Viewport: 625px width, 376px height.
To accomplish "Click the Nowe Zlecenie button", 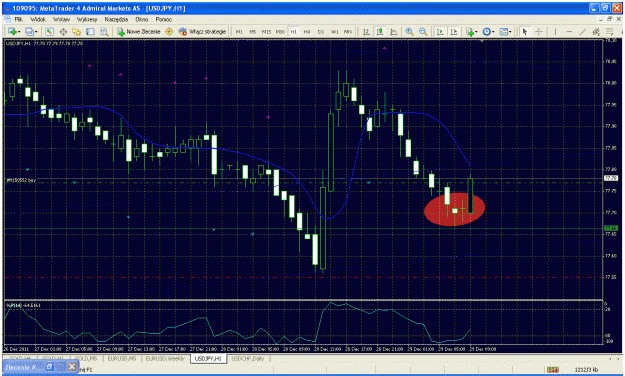I will coord(139,31).
